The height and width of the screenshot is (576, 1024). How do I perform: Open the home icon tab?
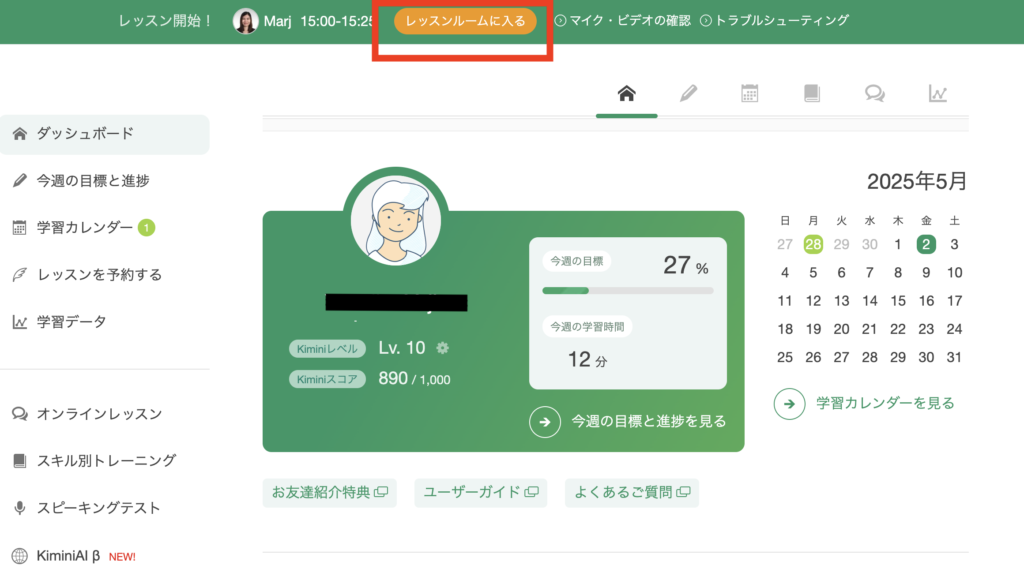click(626, 93)
